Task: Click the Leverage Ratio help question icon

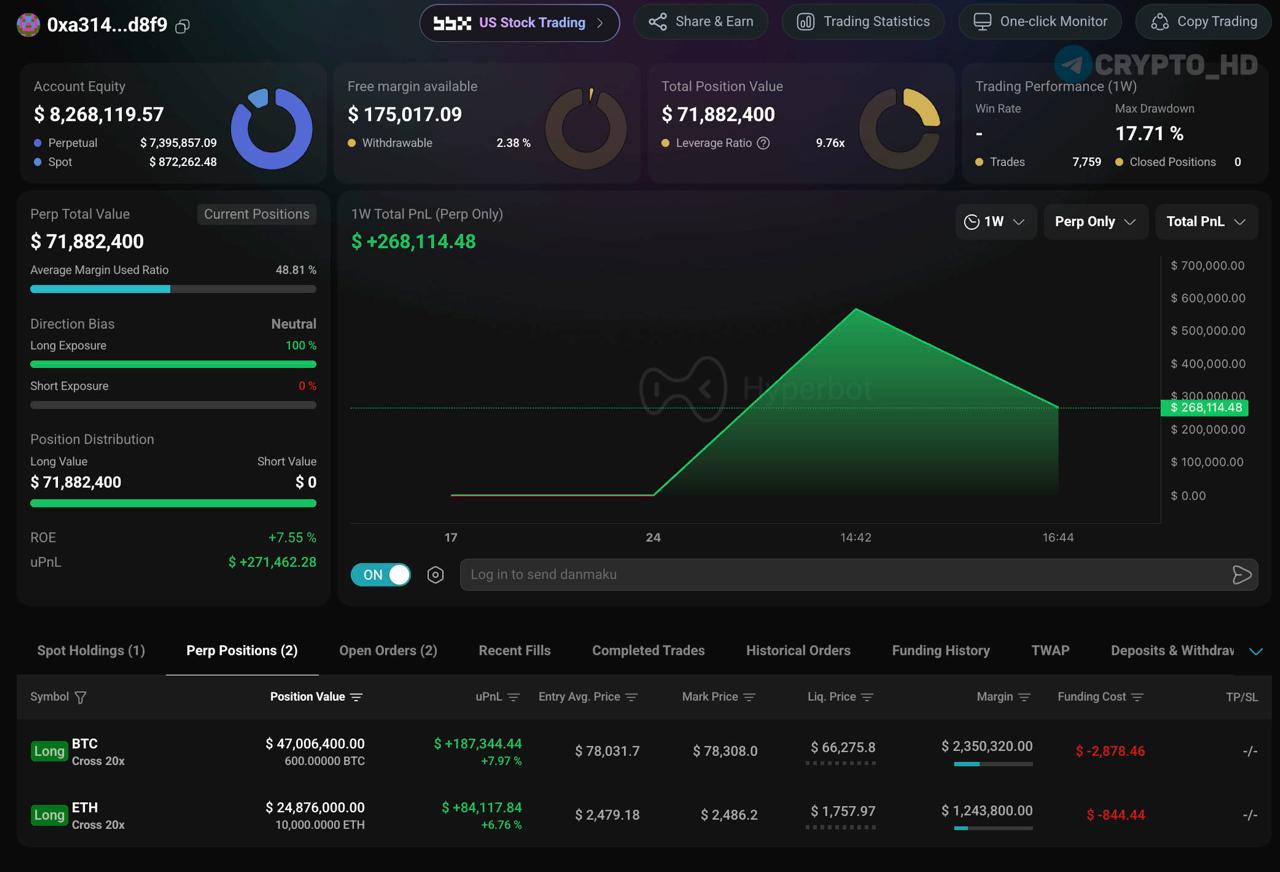Action: coord(763,143)
